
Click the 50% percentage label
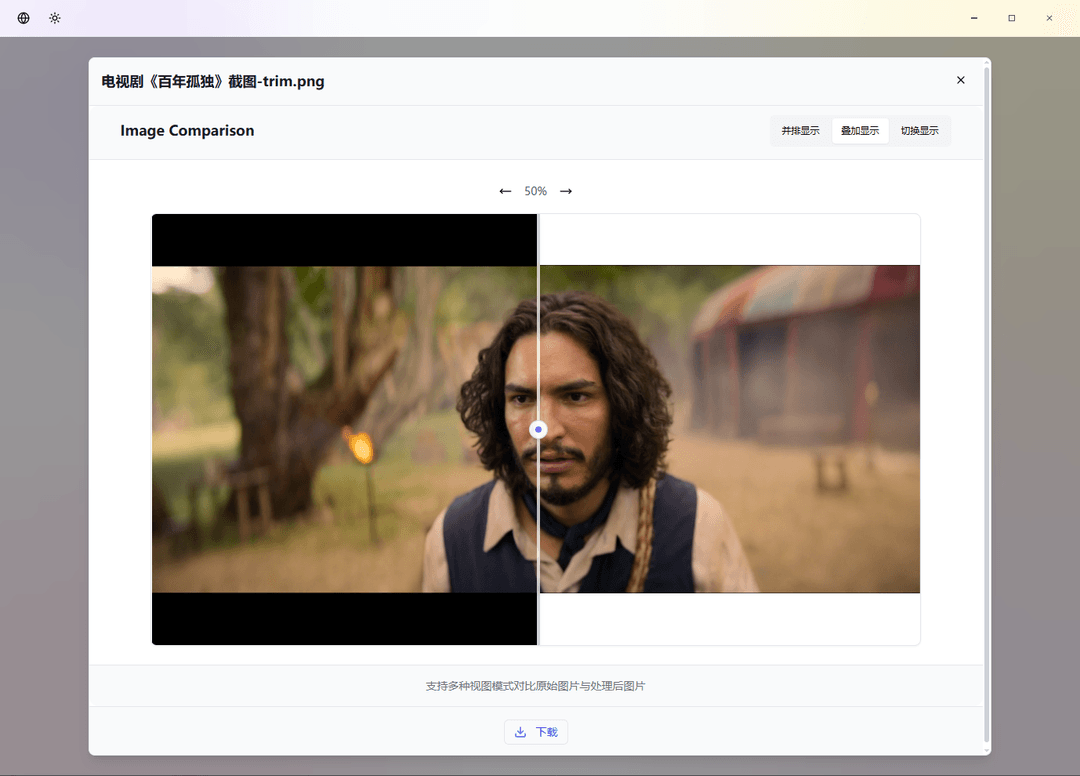point(536,191)
